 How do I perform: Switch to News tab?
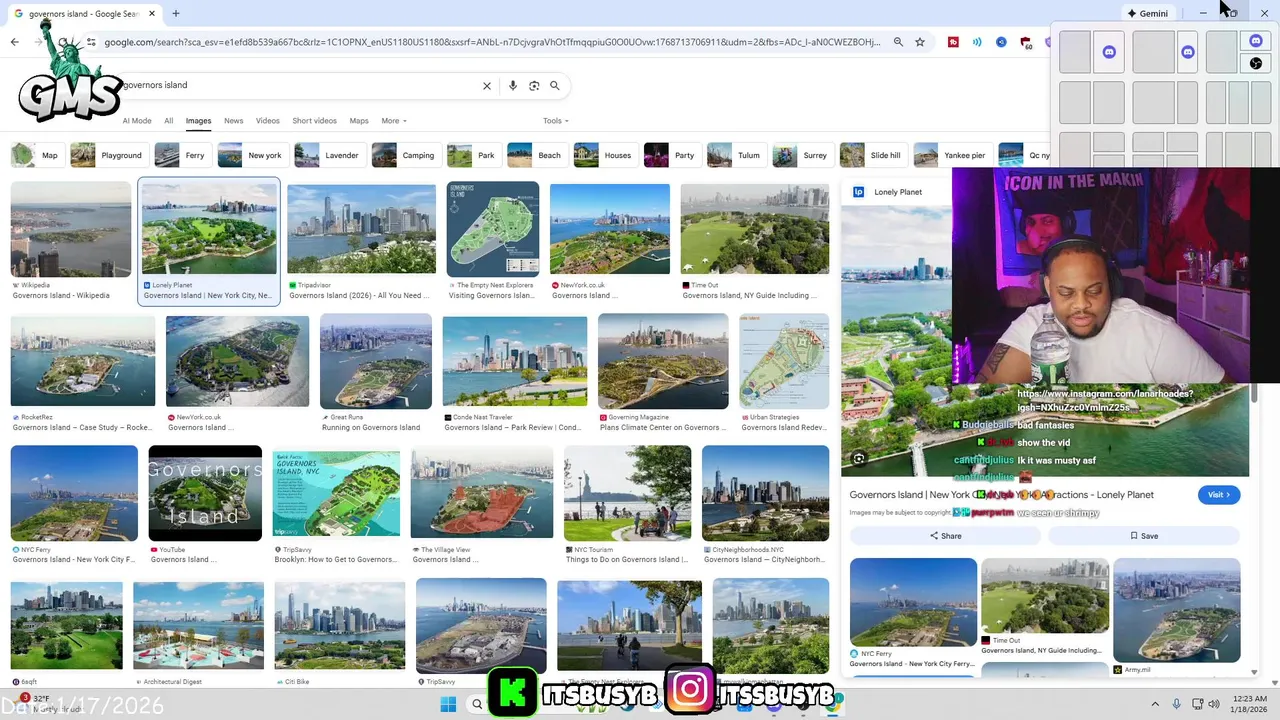click(x=233, y=121)
